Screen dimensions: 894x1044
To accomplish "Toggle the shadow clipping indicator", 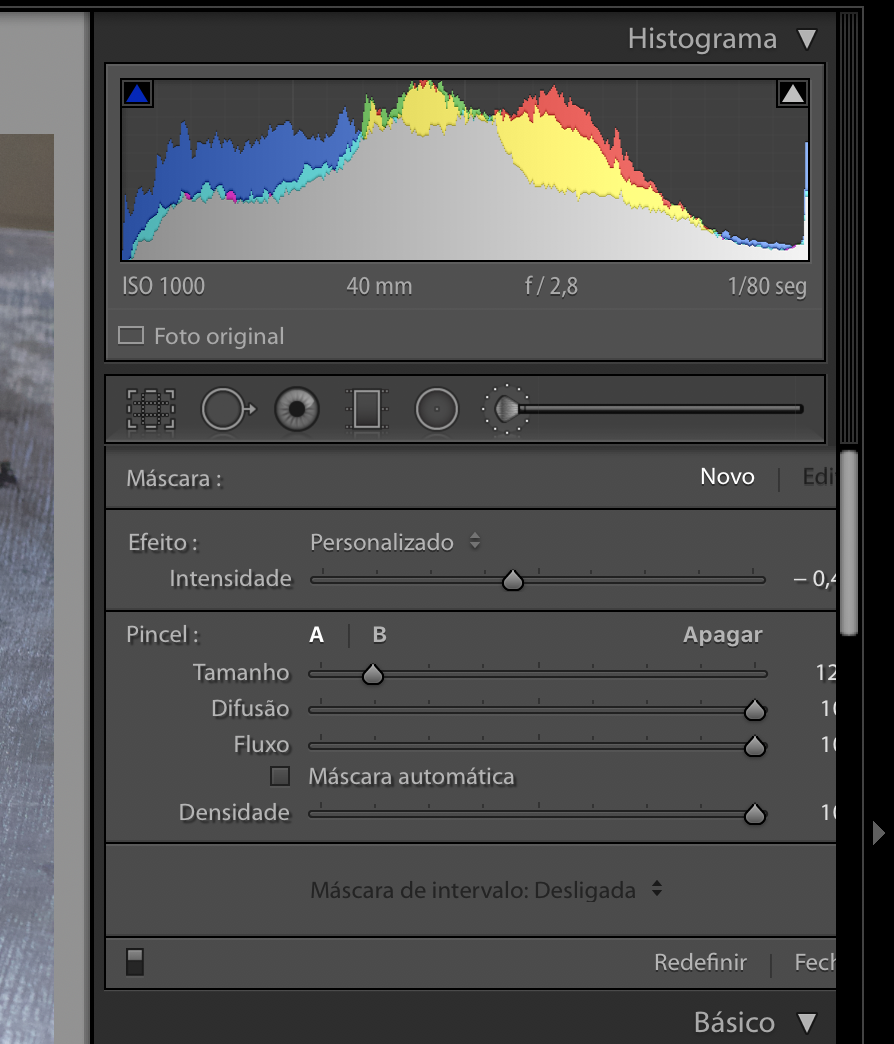I will click(137, 93).
